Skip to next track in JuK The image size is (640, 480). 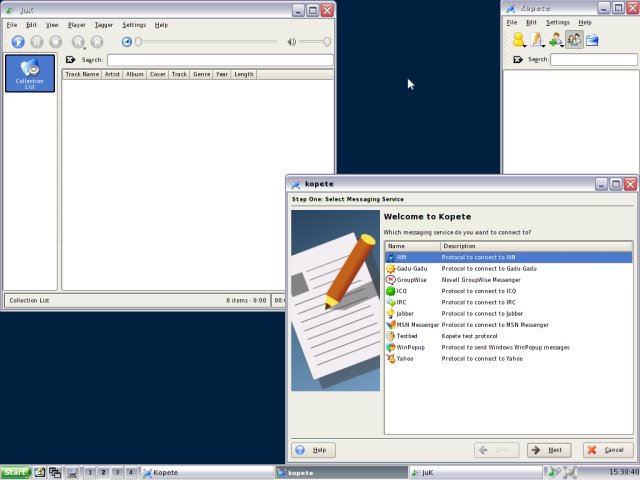point(97,42)
